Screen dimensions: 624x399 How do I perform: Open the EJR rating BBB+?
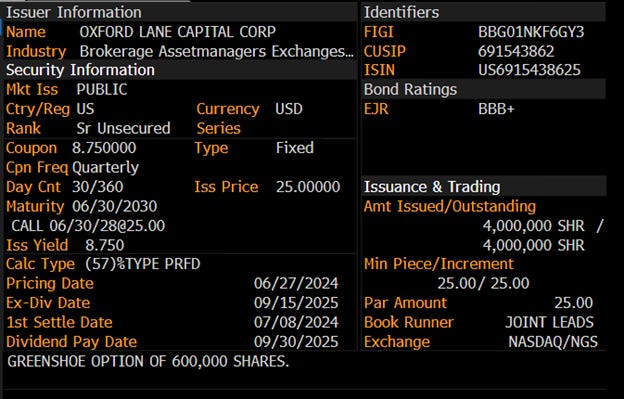(496, 109)
